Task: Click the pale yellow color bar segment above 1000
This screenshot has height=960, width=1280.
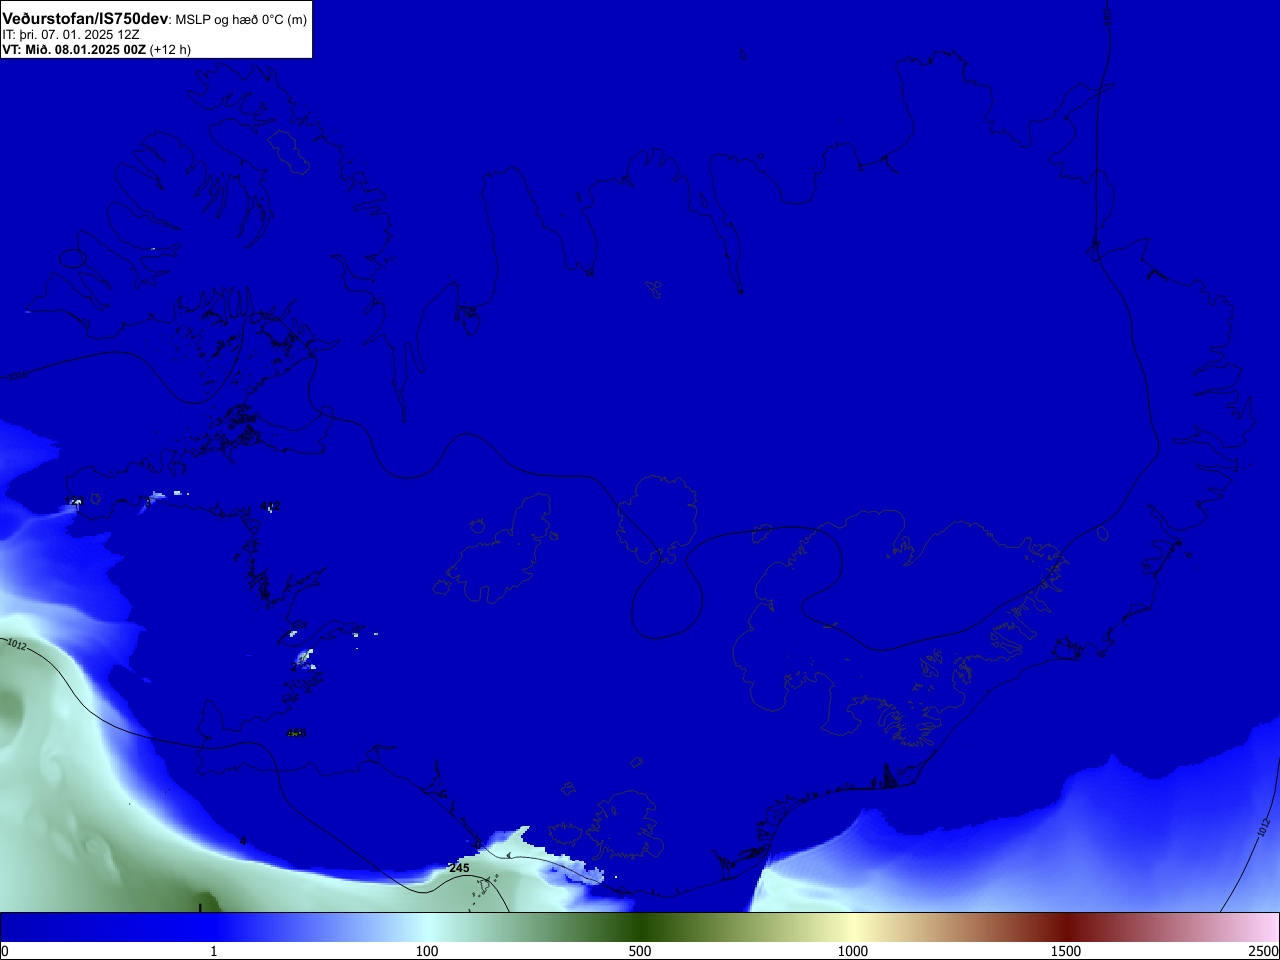Action: click(853, 927)
